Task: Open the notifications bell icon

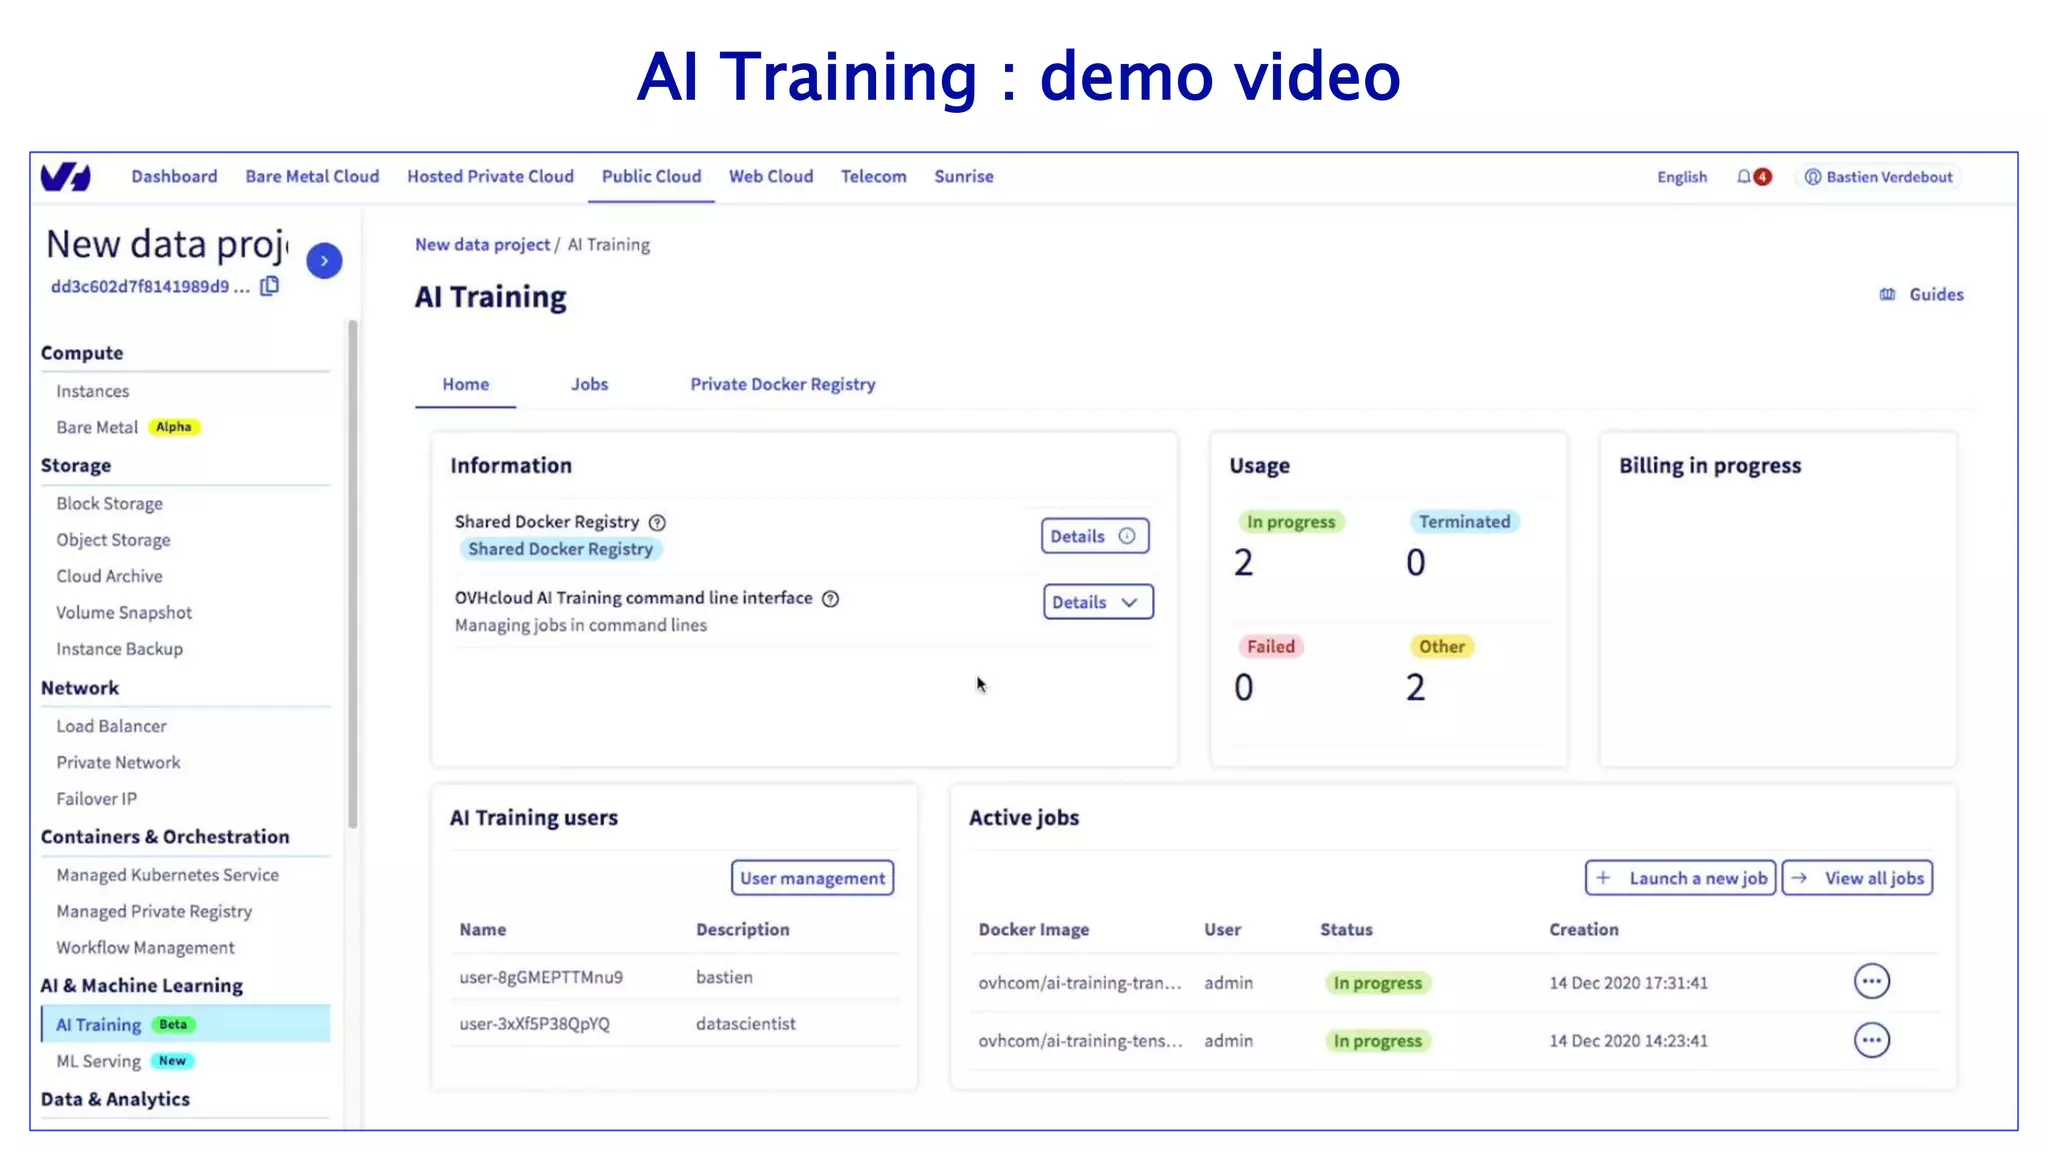Action: pyautogui.click(x=1744, y=177)
